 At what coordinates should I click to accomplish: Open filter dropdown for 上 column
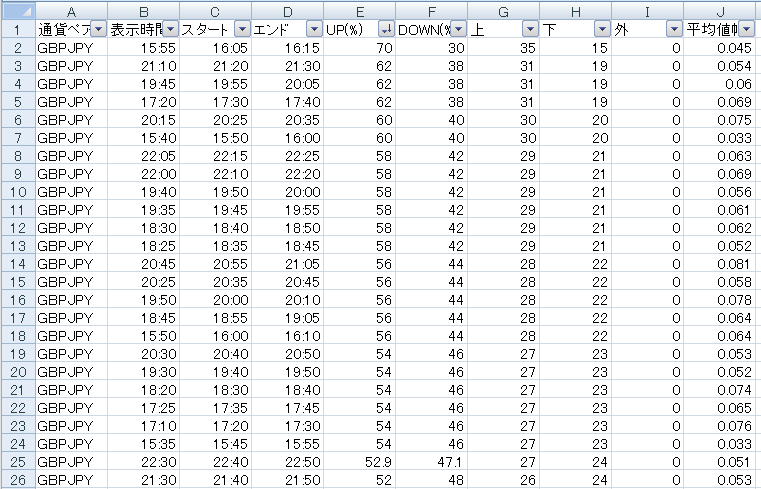point(530,30)
